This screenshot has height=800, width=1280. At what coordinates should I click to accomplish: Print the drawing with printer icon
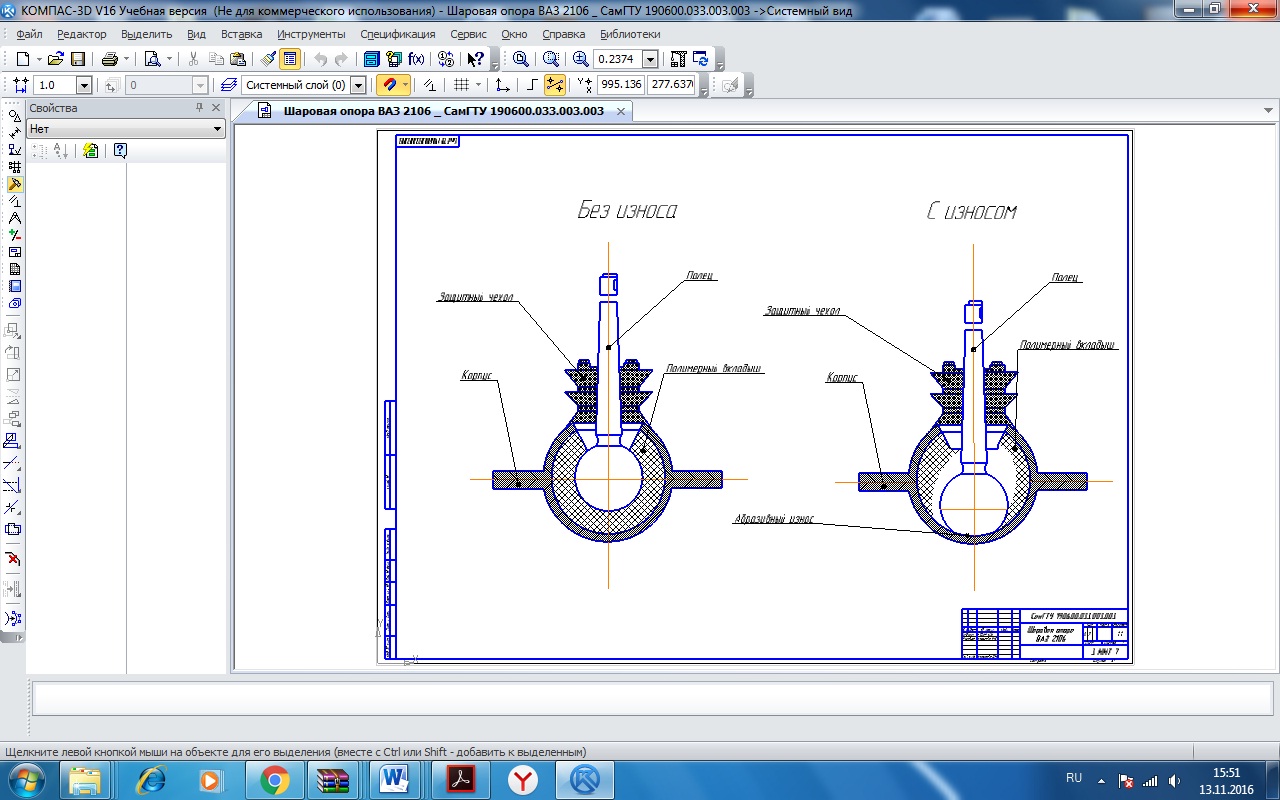pyautogui.click(x=110, y=59)
